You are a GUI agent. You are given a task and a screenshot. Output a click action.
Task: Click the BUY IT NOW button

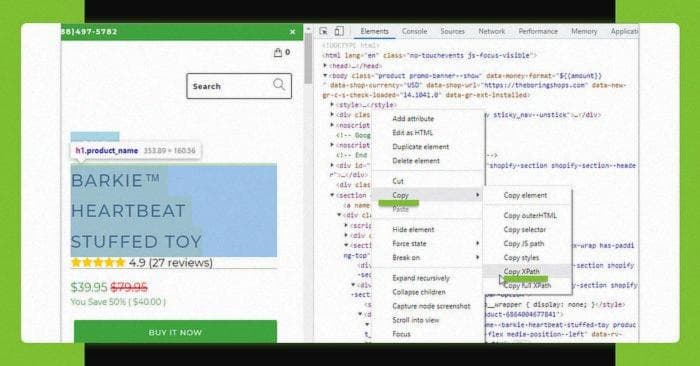pyautogui.click(x=175, y=332)
